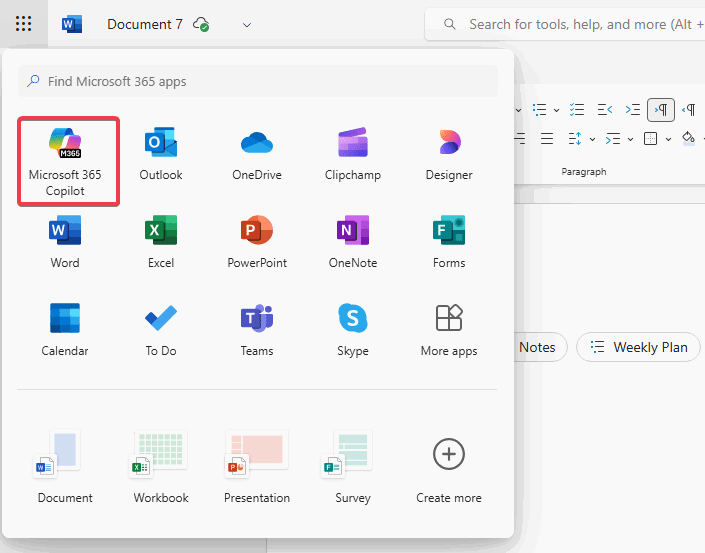Expand the document title dropdown chevron
The height and width of the screenshot is (553, 705).
tap(247, 24)
